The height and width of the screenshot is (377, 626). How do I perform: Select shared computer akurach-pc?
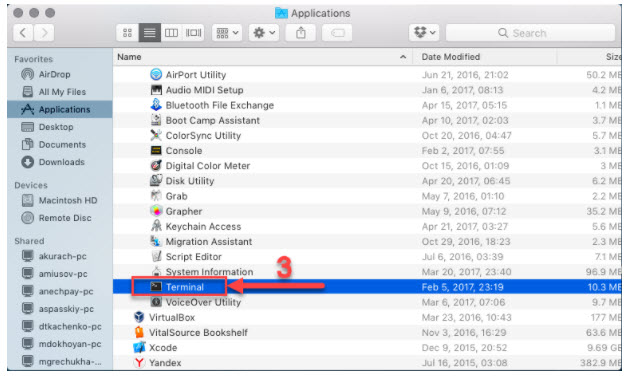[62, 256]
